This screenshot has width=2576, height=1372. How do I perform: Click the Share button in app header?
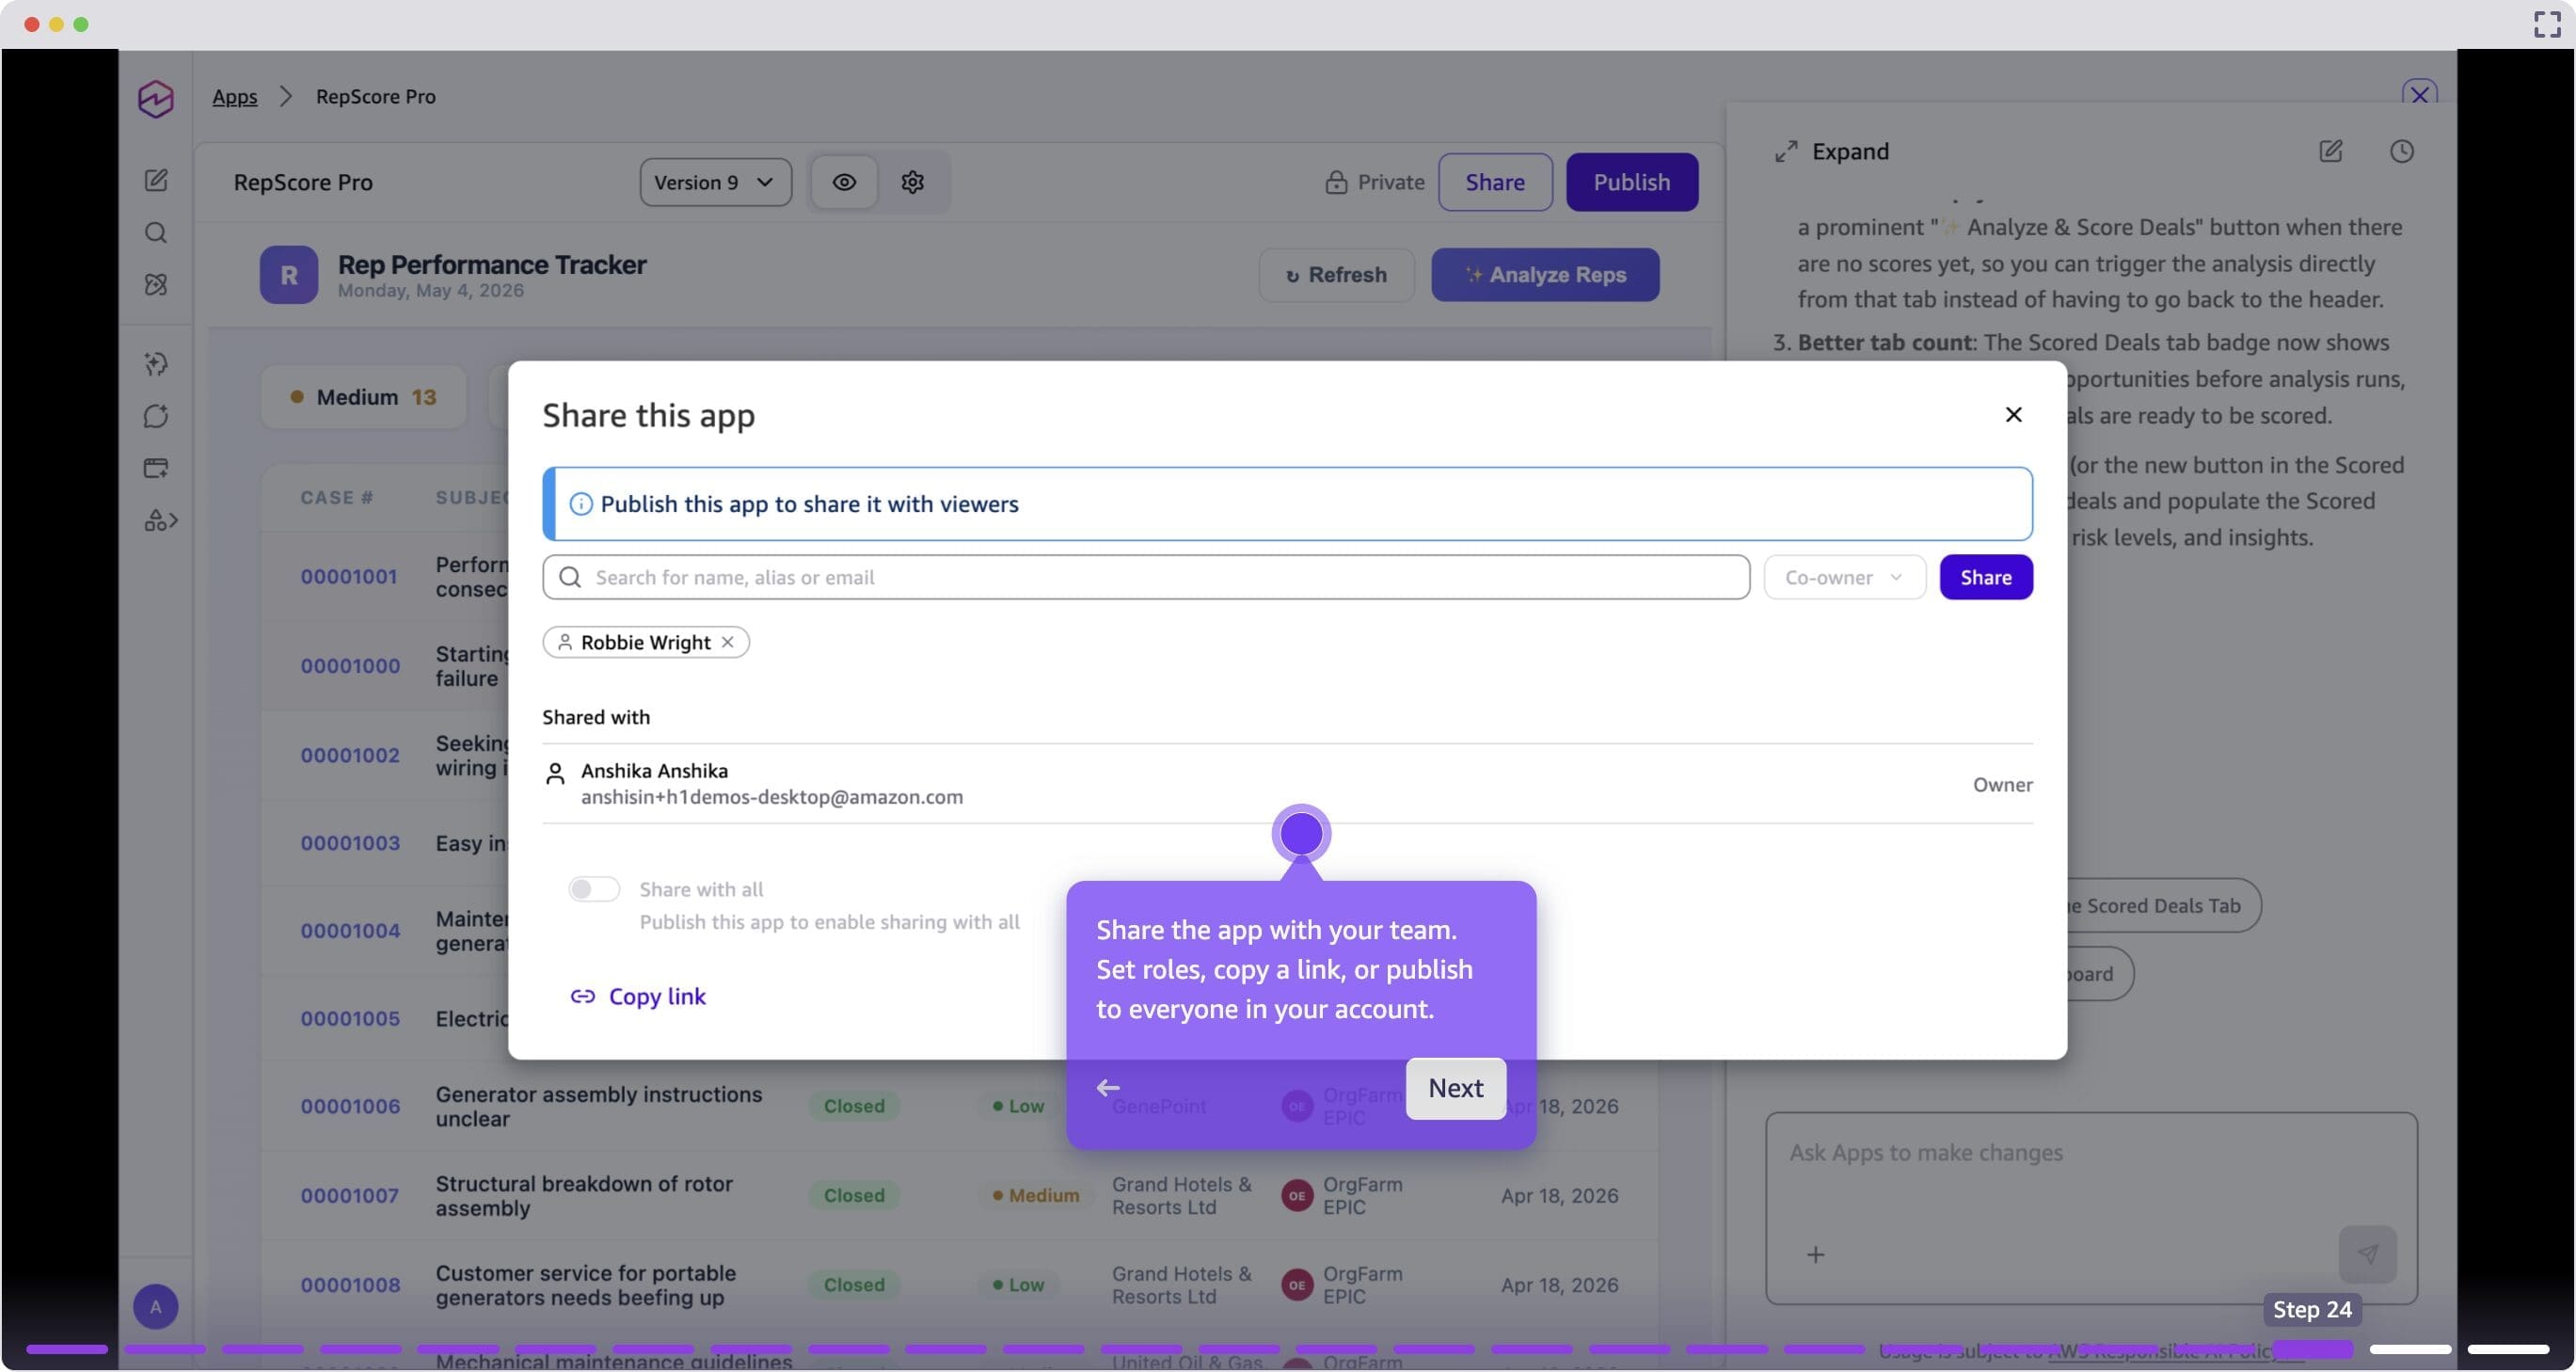[1495, 182]
